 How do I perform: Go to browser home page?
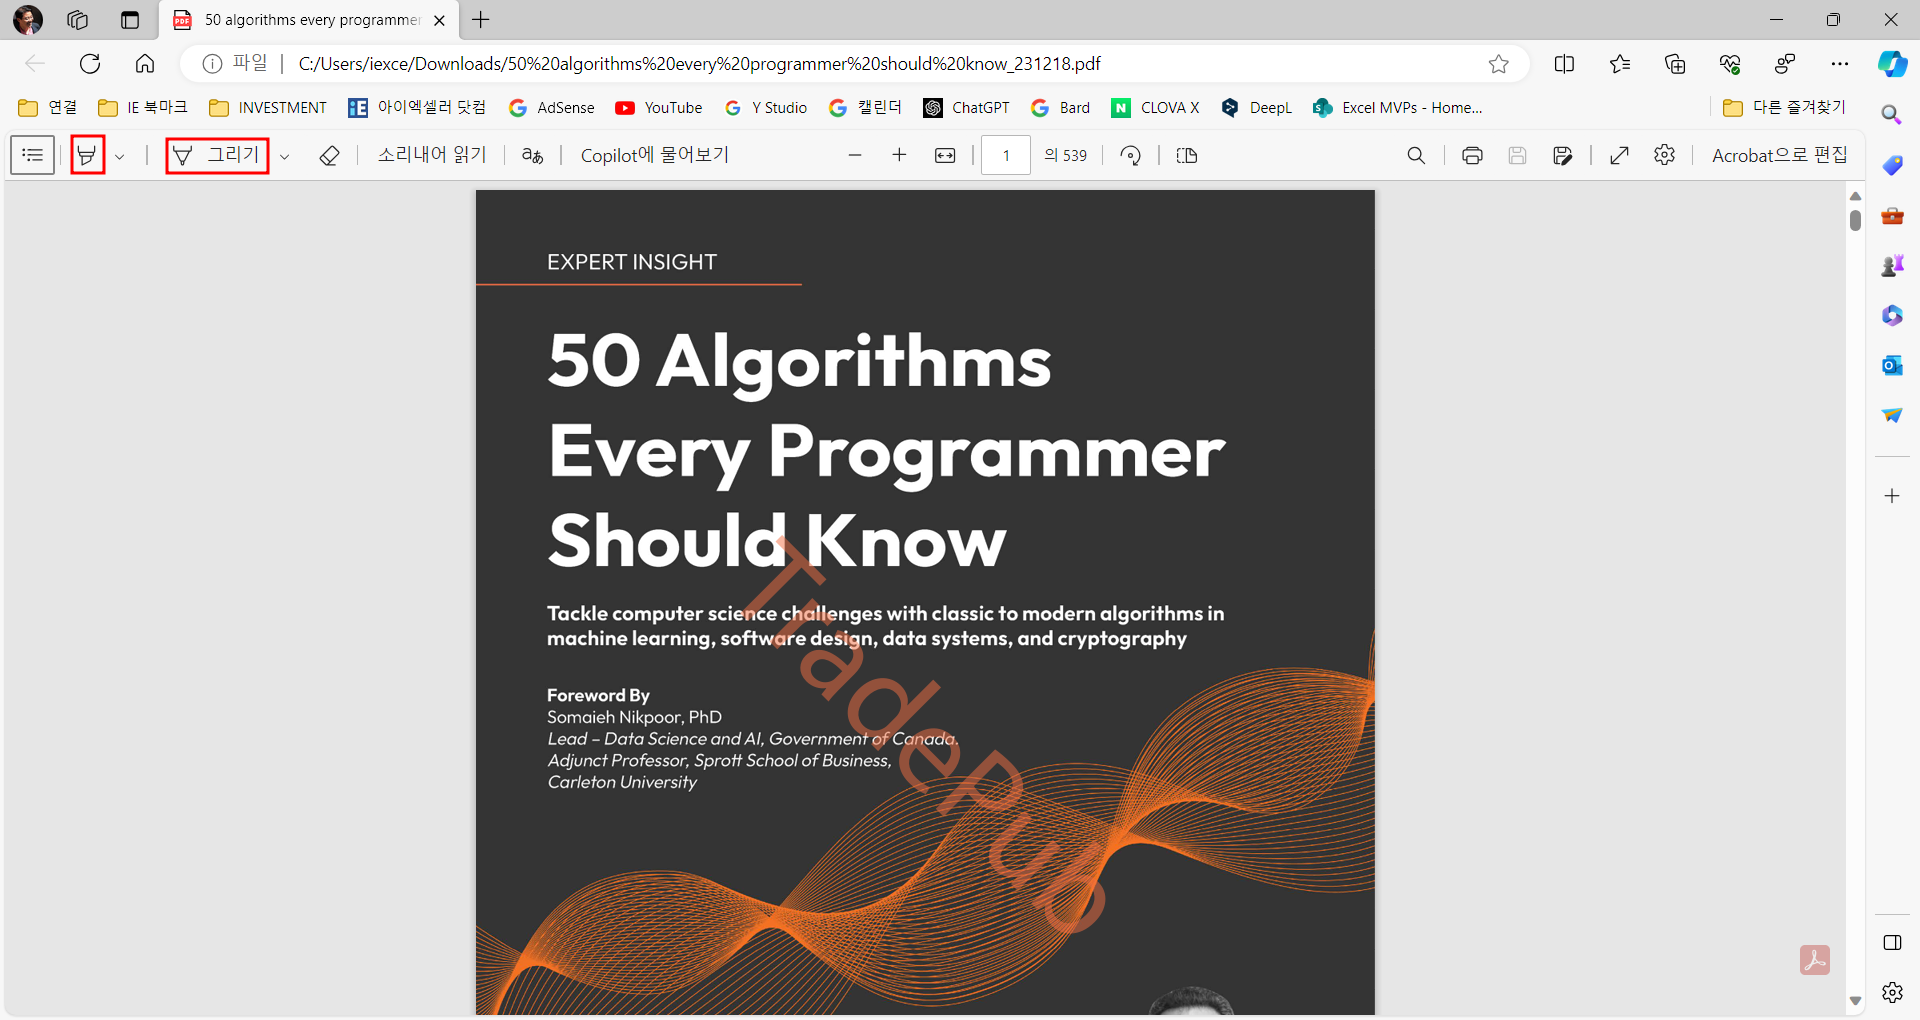tap(145, 64)
